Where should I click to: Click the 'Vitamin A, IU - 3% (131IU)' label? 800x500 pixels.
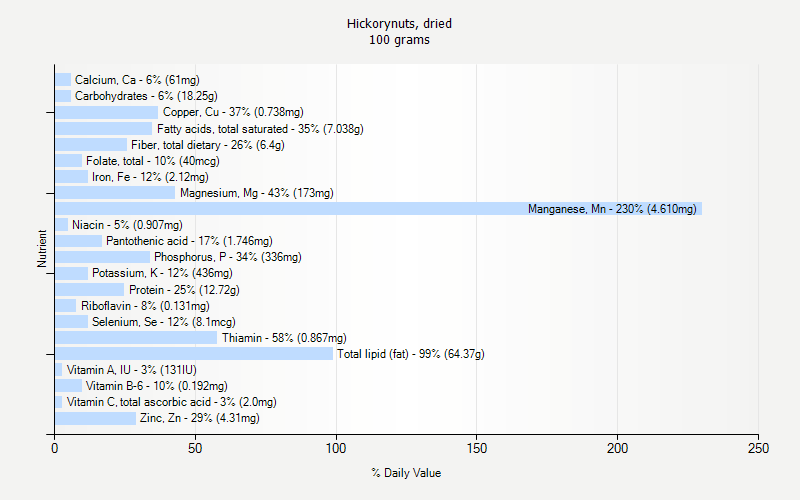tap(132, 370)
